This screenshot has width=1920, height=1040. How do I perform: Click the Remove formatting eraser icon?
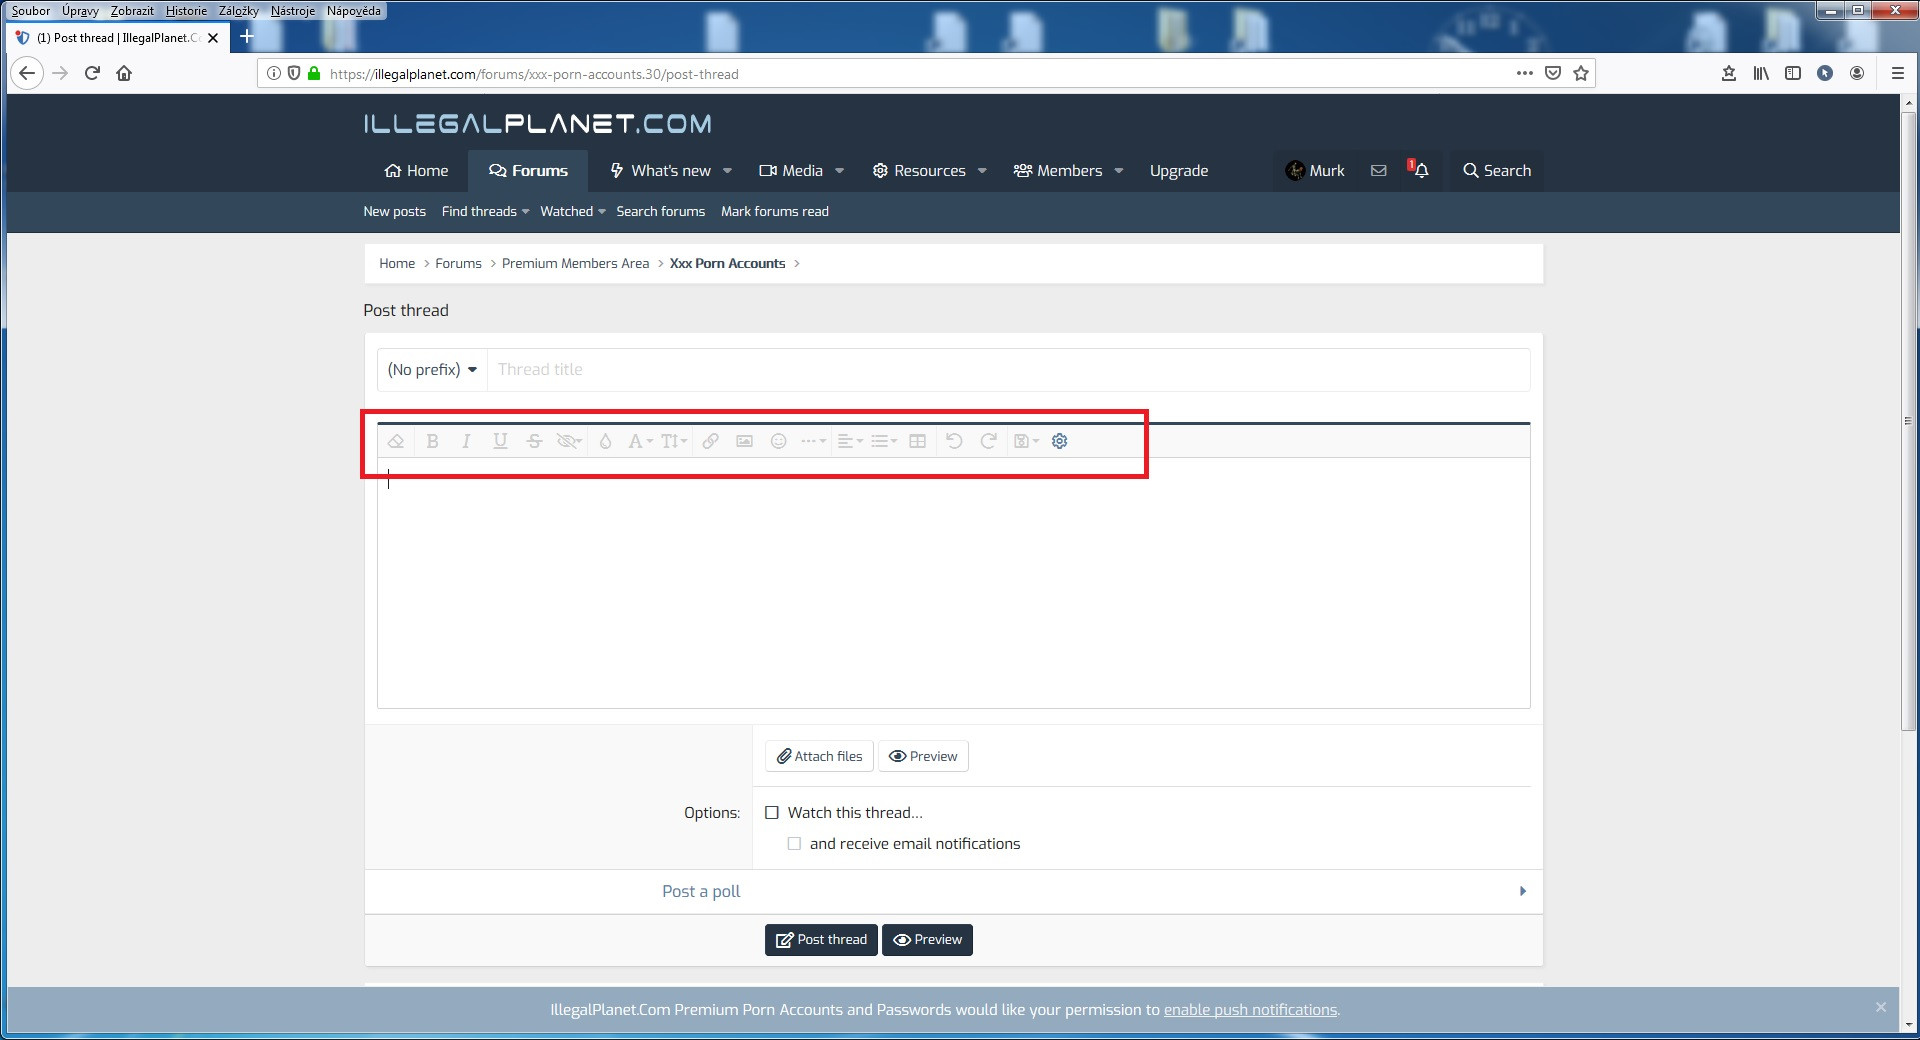[x=396, y=441]
